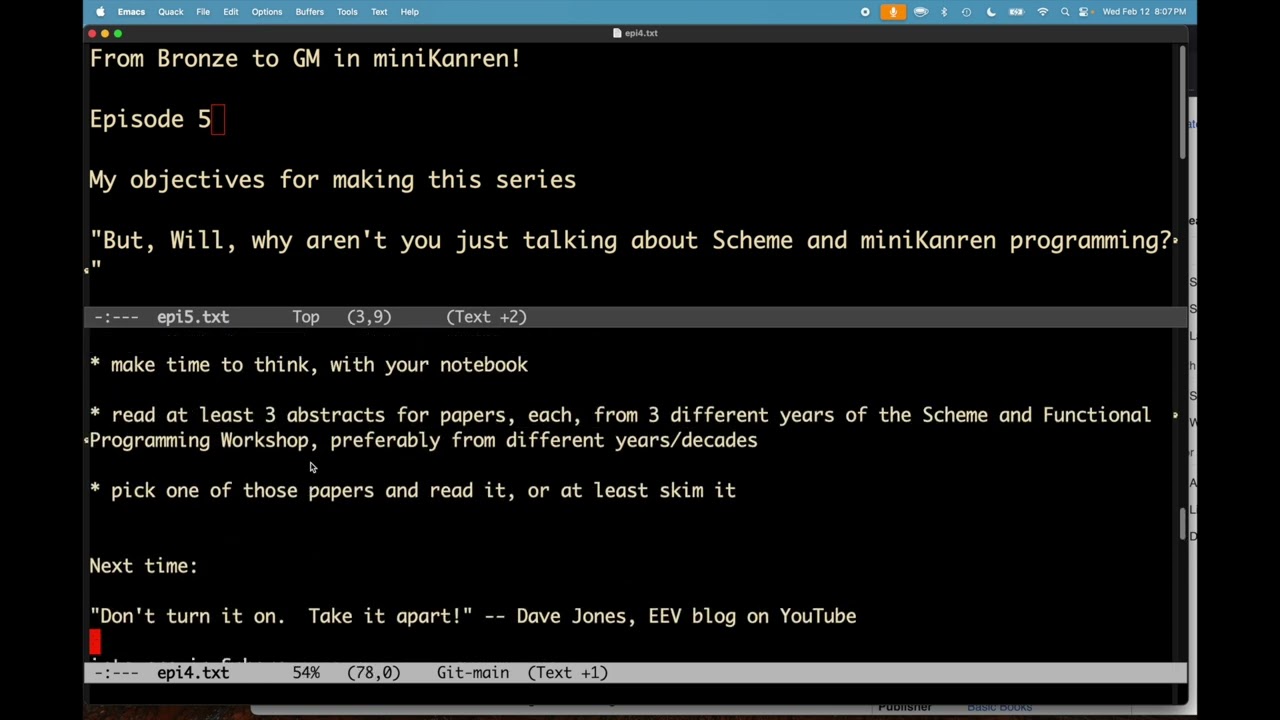This screenshot has width=1280, height=720.
Task: Click the (Text +1) mode indicator
Action: tap(567, 673)
